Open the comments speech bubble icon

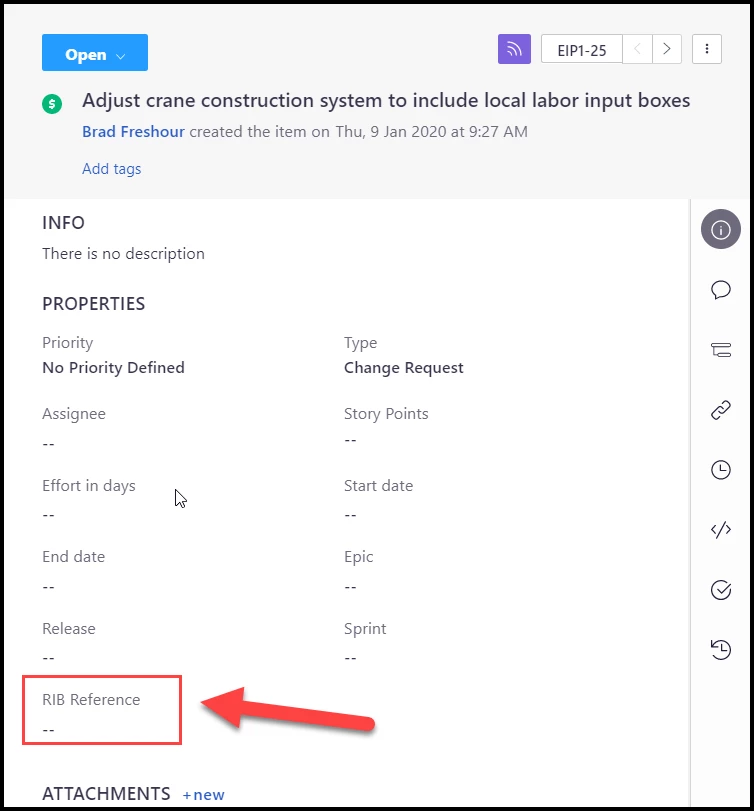(720, 290)
